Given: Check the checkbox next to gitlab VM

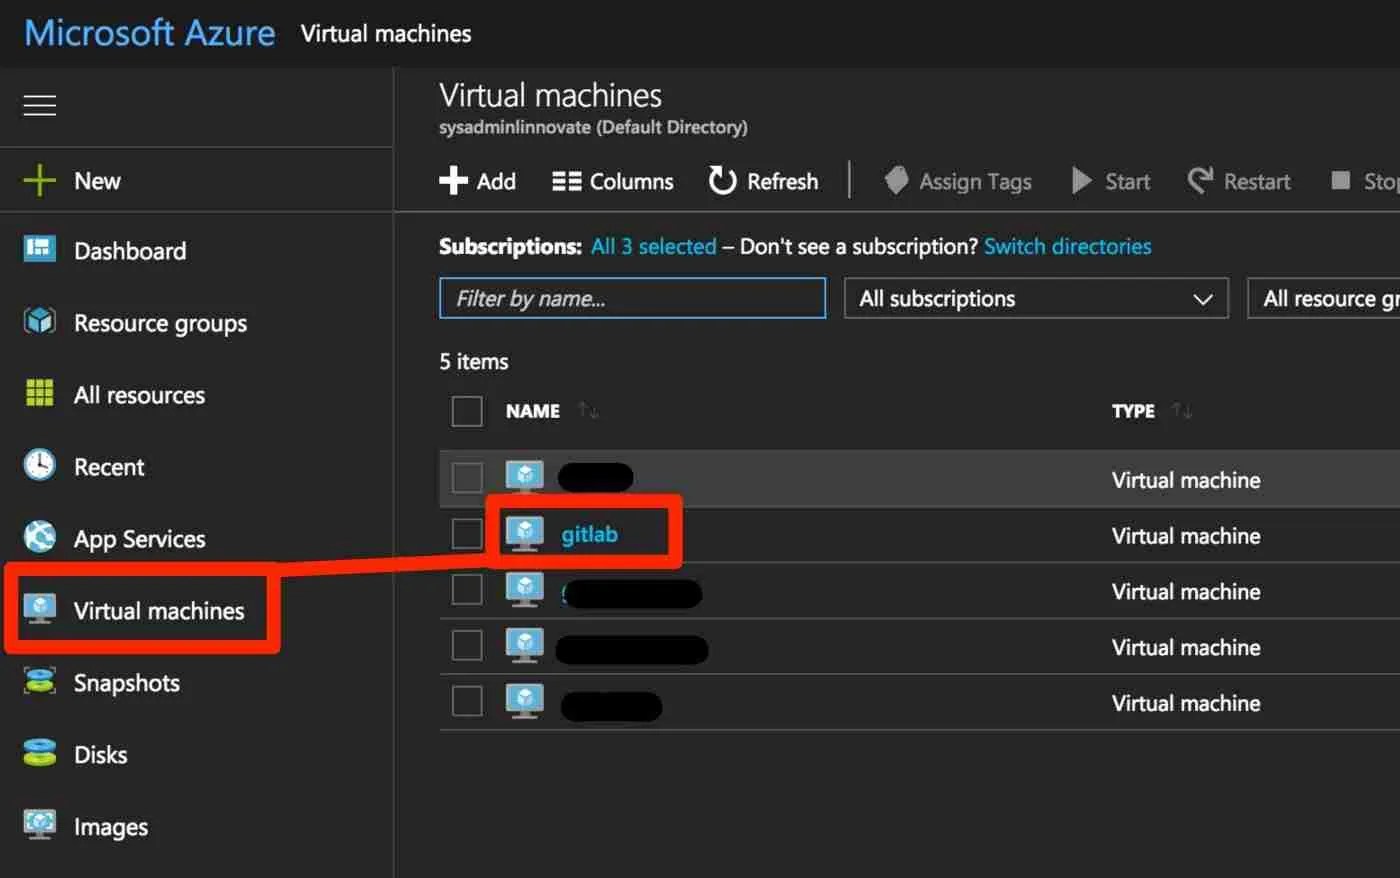Looking at the screenshot, I should [x=466, y=533].
